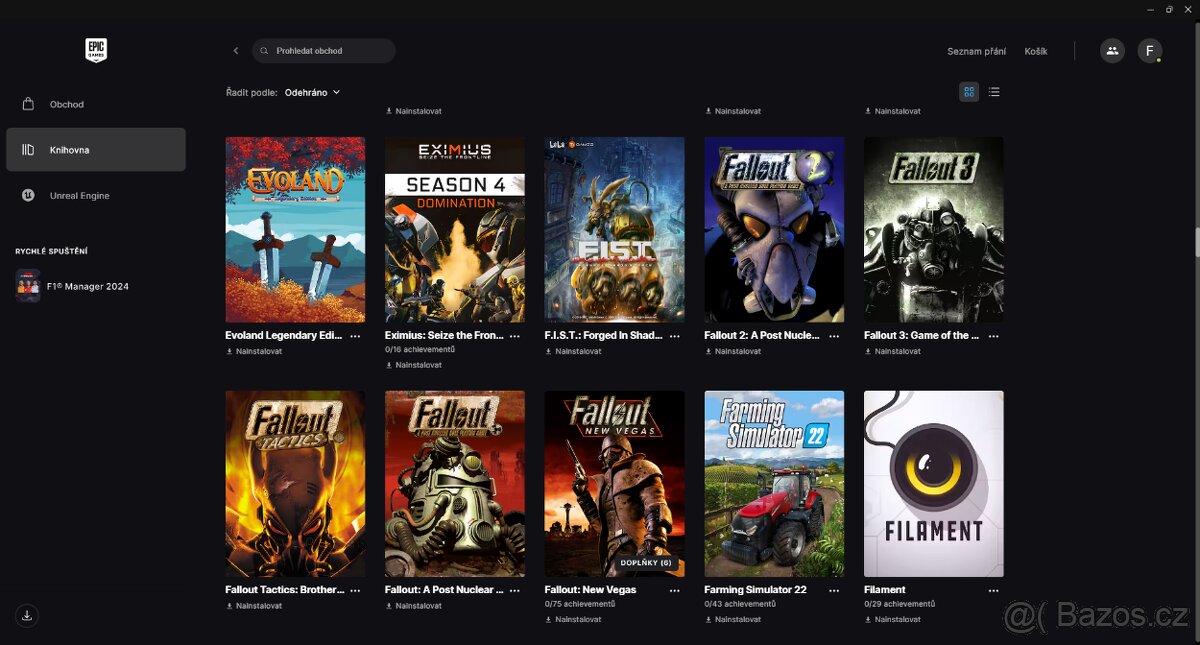Click Nainstalovat under Fallout 3
Viewport: 1200px width, 645px height.
(897, 351)
